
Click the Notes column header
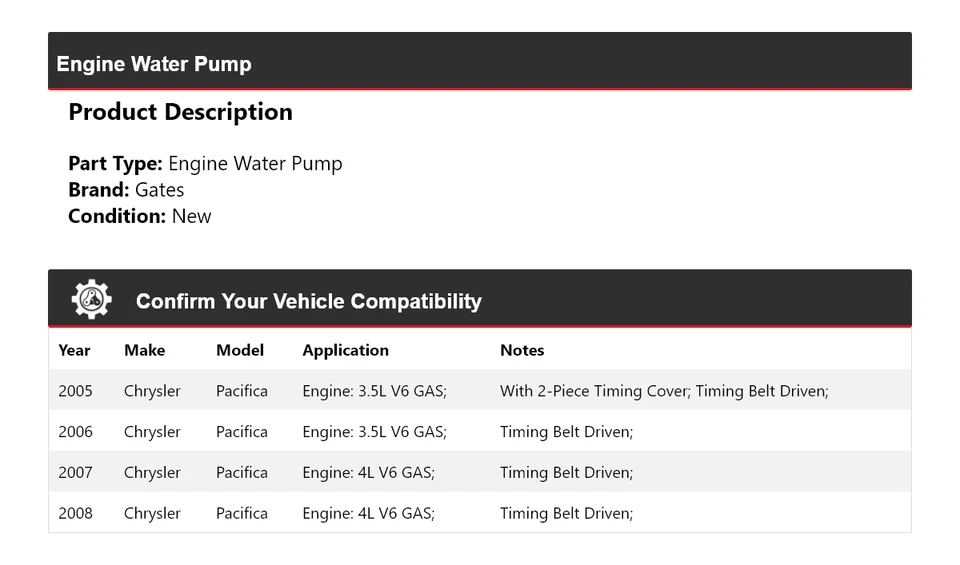pos(522,350)
